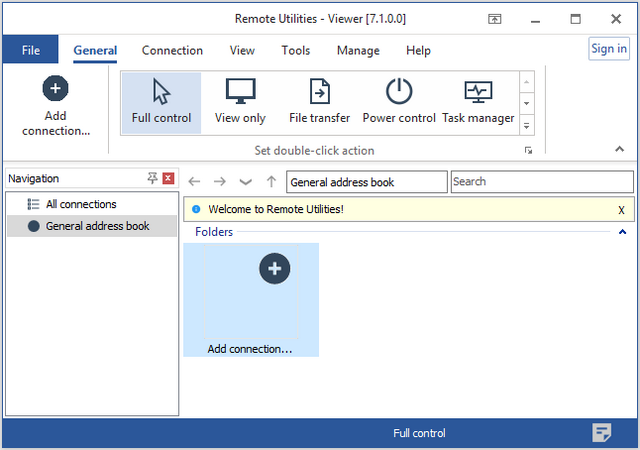
Task: Open the Connection tab
Action: tap(172, 50)
